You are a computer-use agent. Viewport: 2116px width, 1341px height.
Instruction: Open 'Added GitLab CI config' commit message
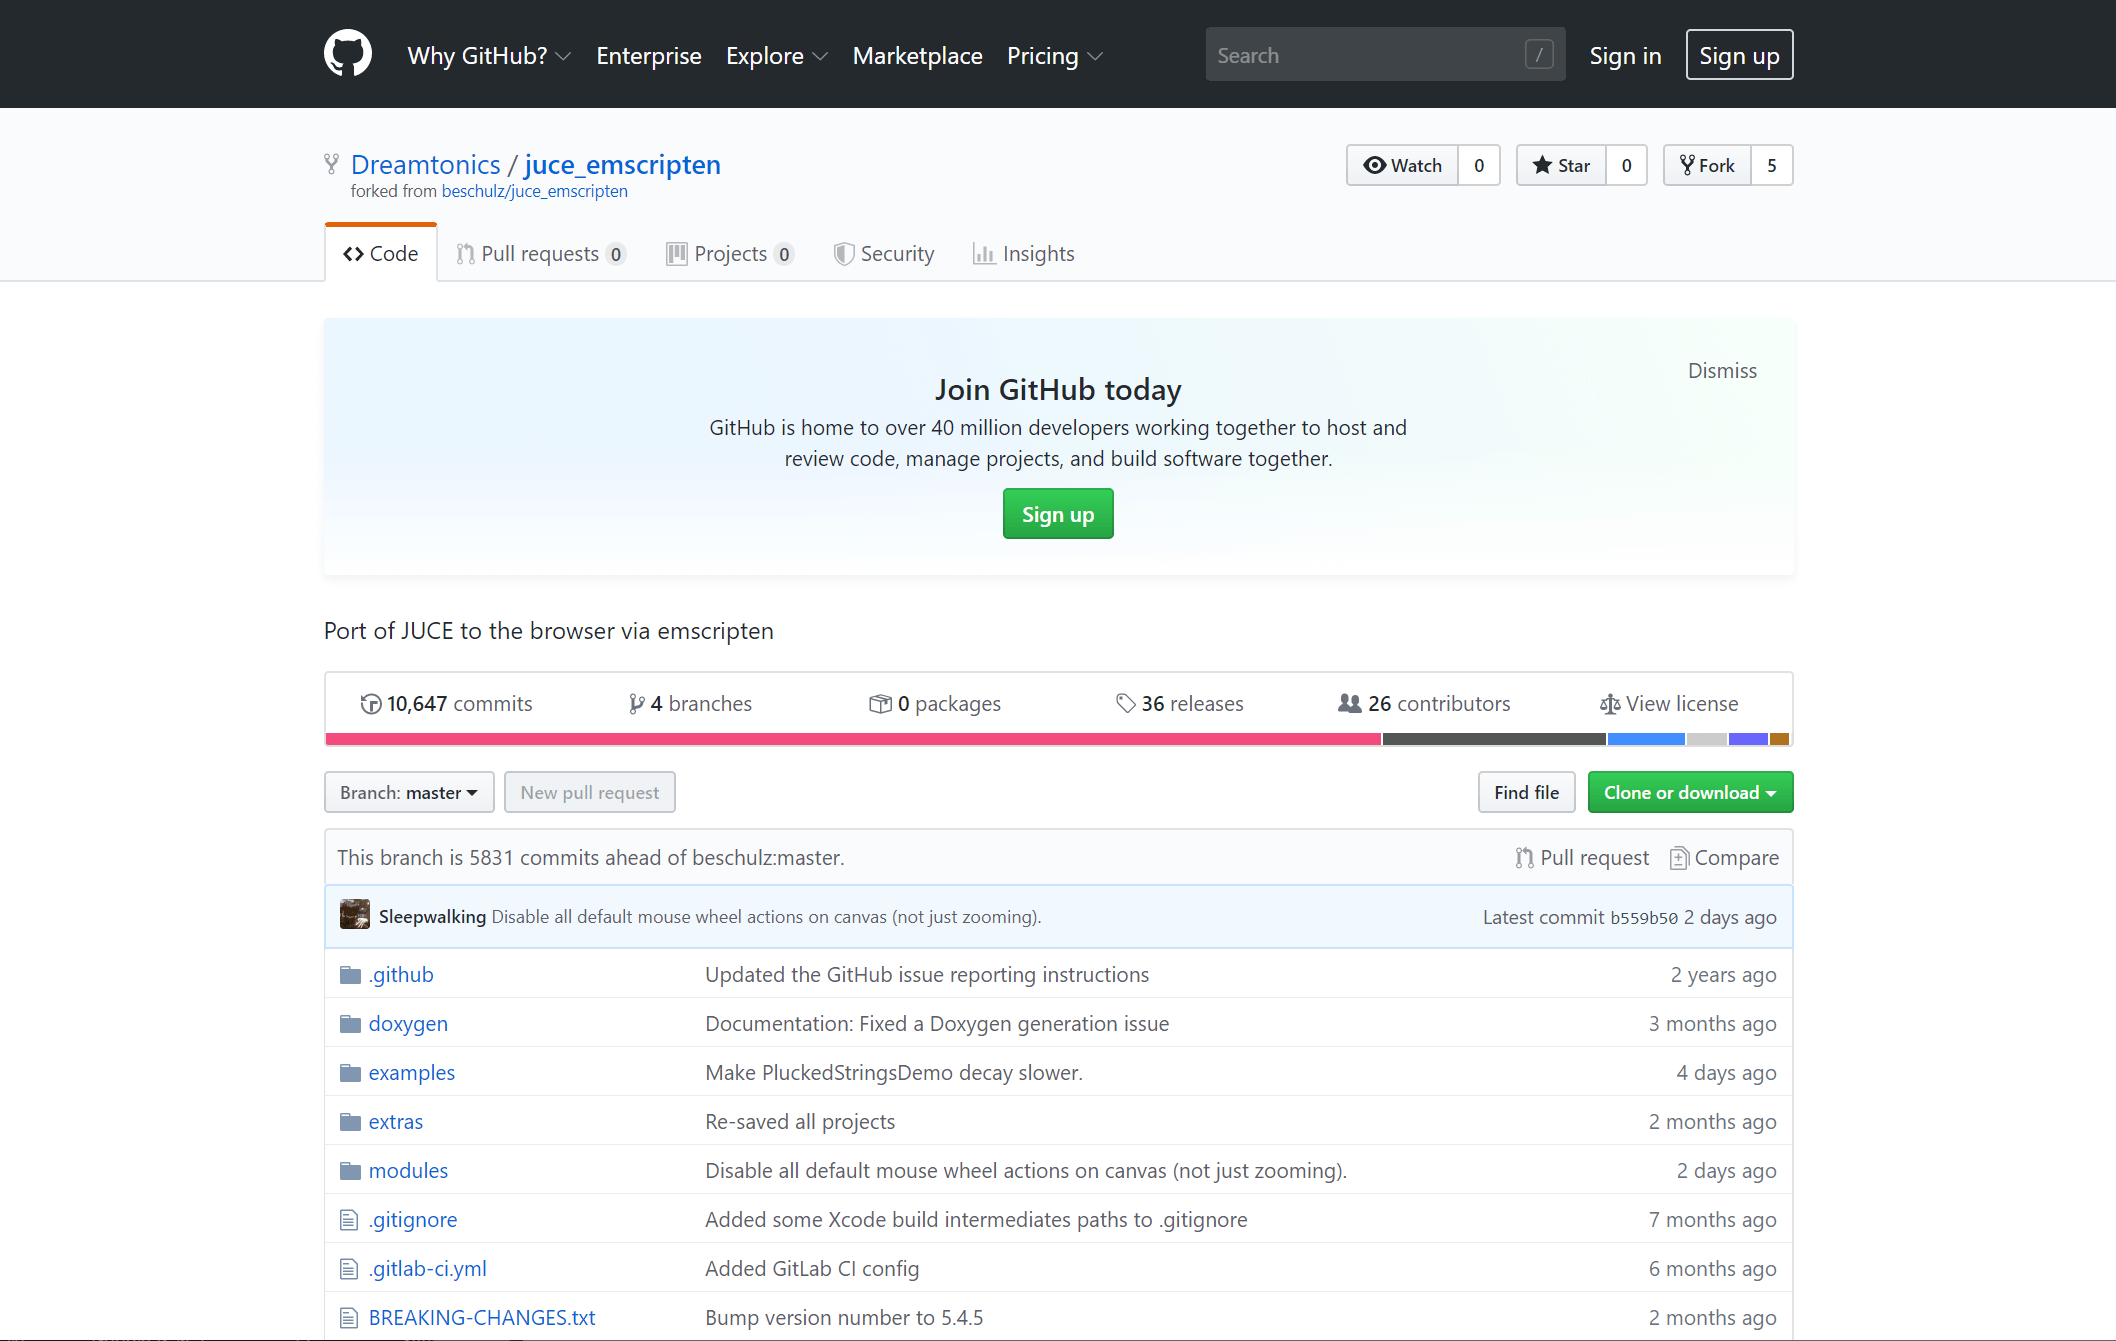tap(812, 1269)
